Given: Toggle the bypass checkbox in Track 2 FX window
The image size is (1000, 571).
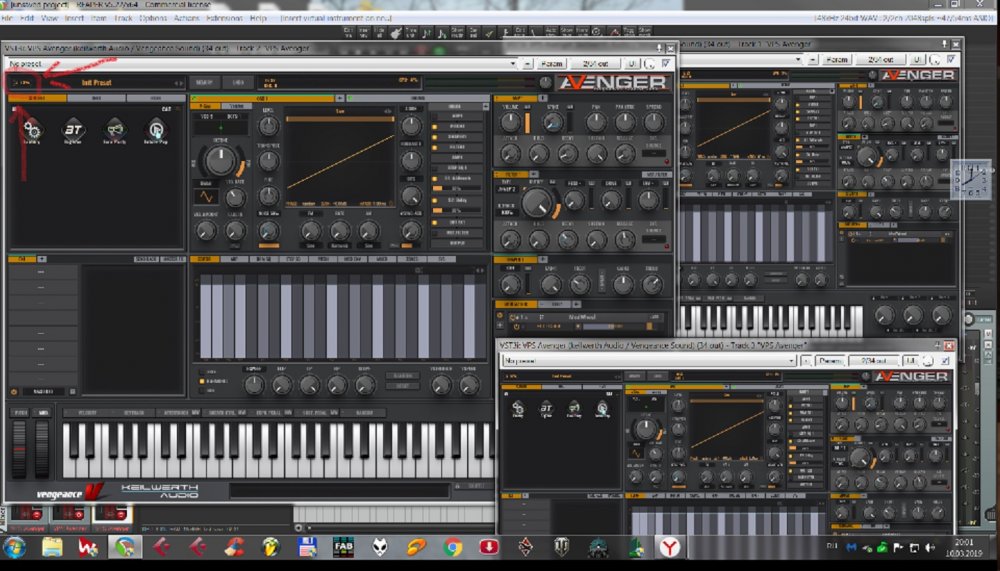Looking at the screenshot, I should pos(665,63).
